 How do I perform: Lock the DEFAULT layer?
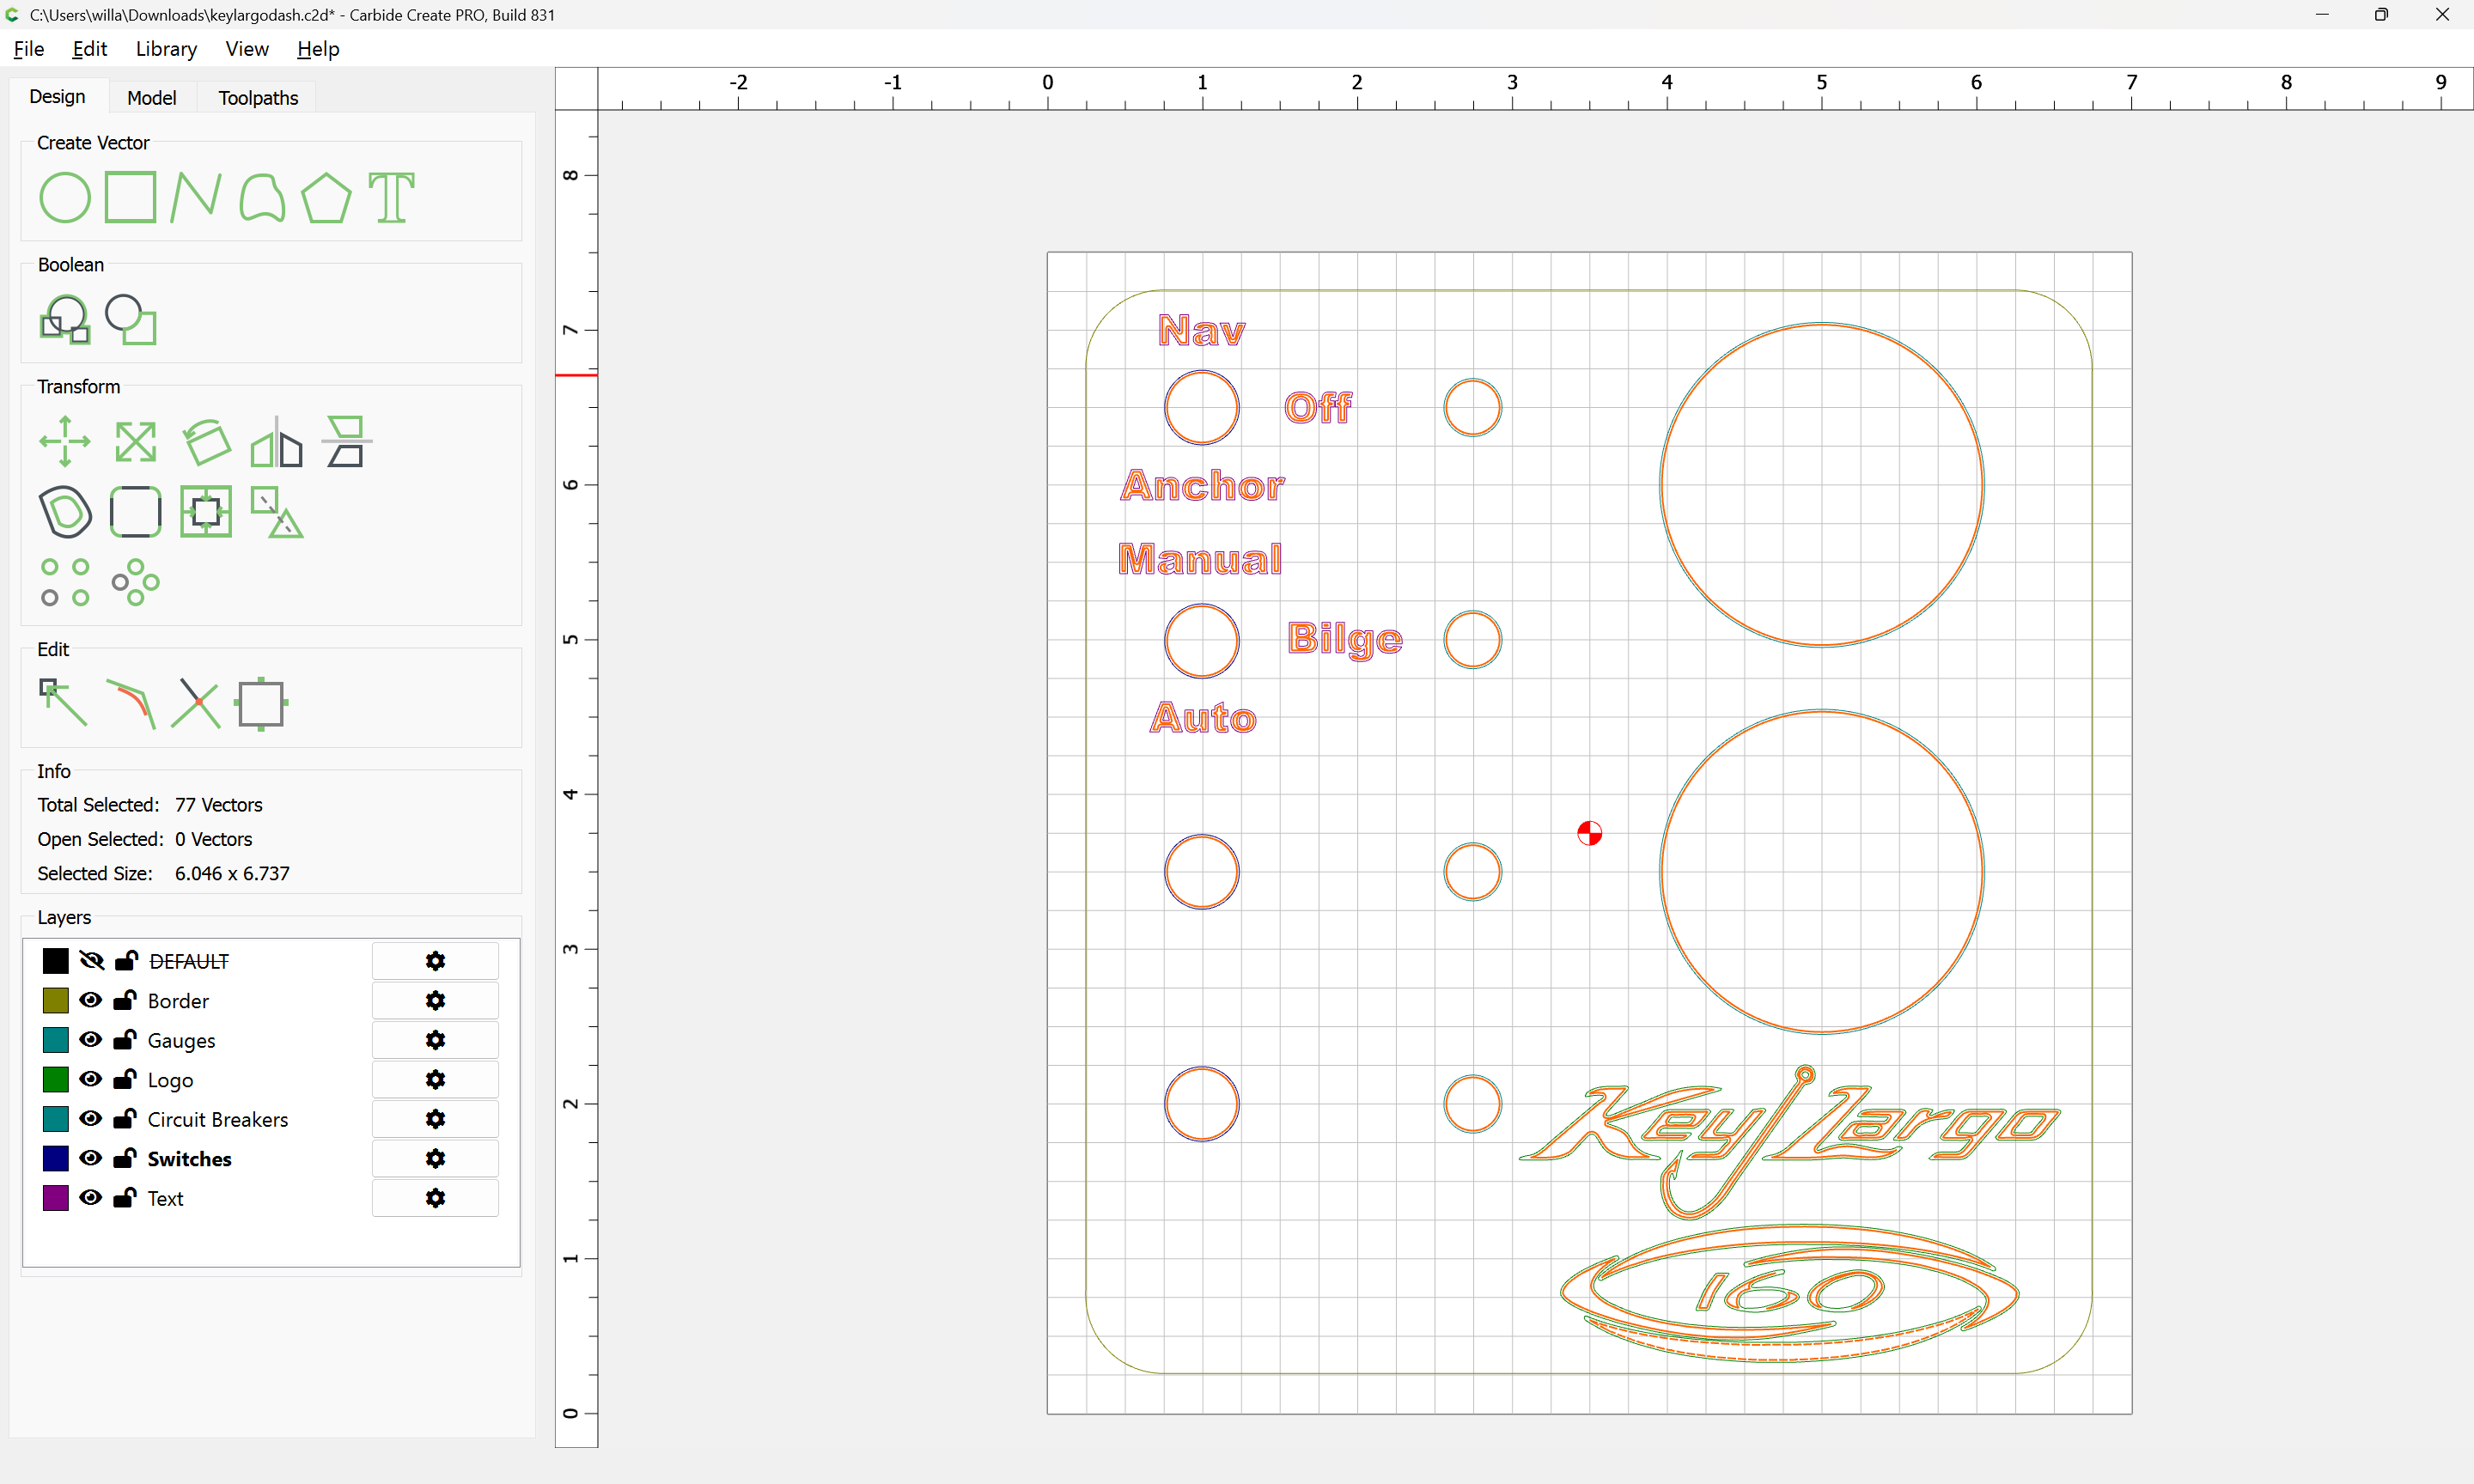pyautogui.click(x=126, y=961)
